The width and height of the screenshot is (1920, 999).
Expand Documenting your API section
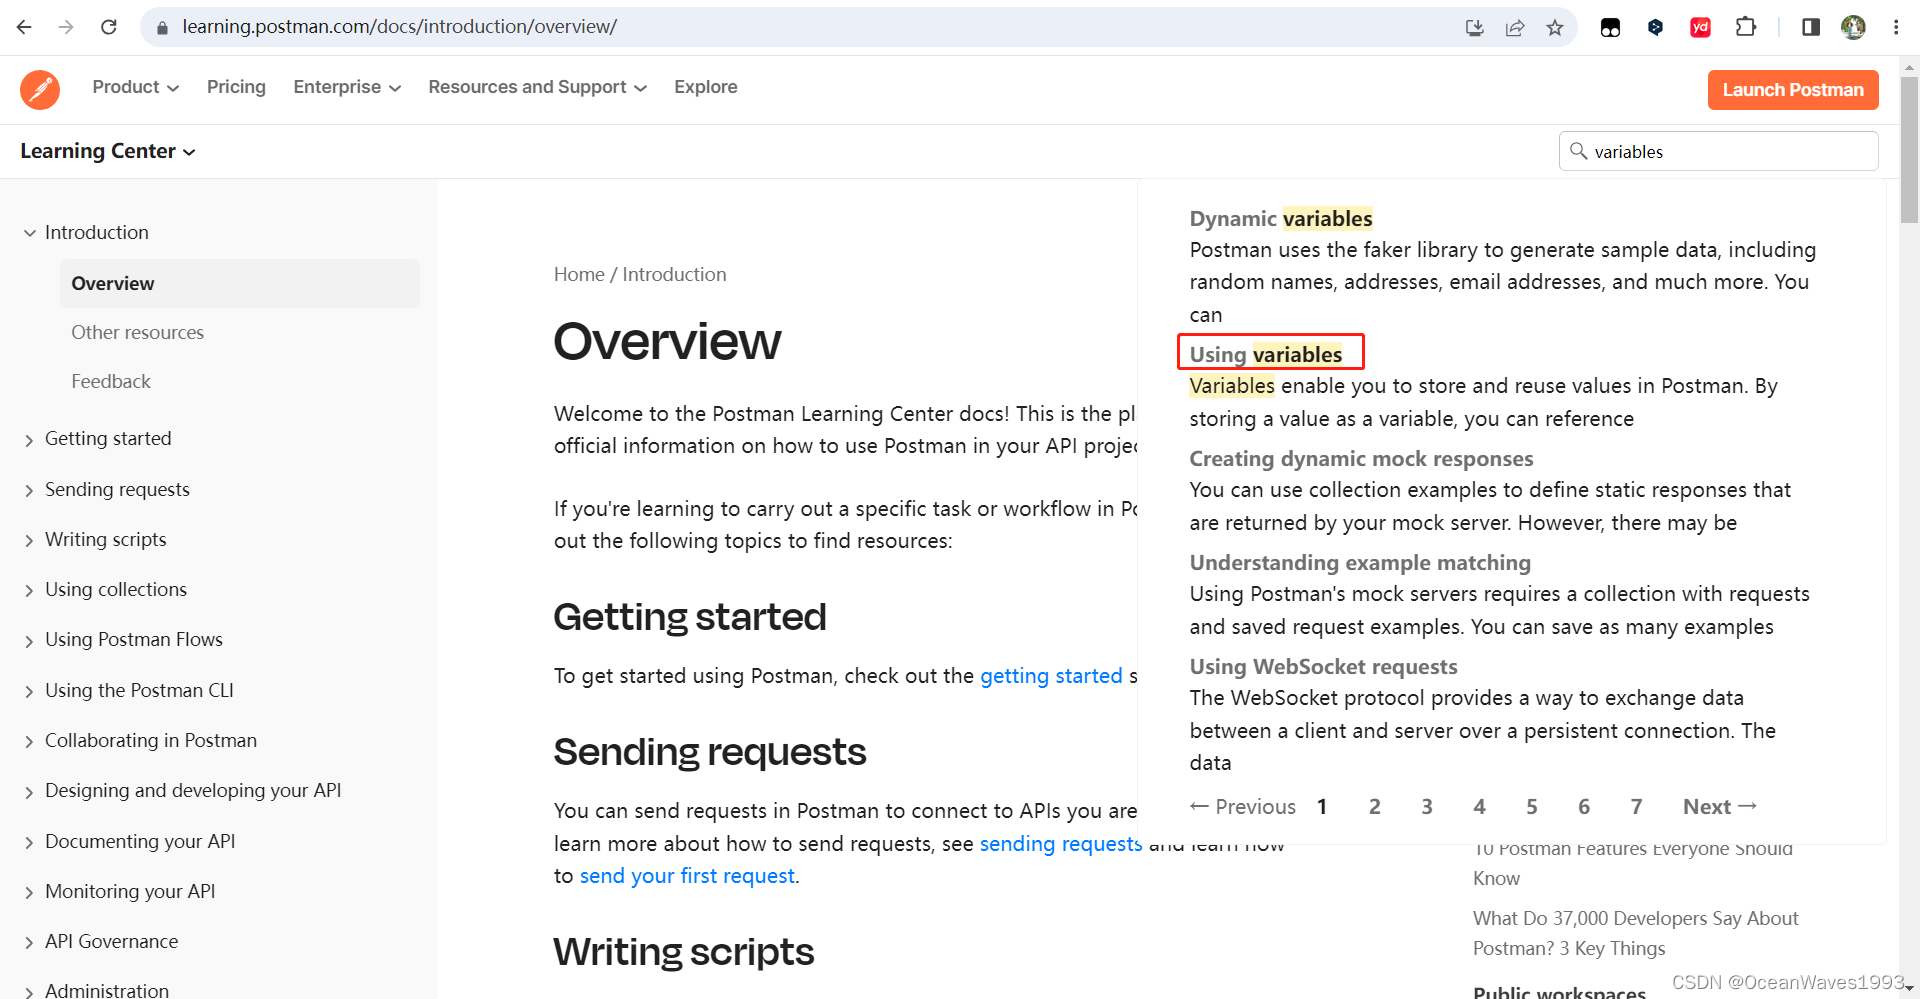30,843
